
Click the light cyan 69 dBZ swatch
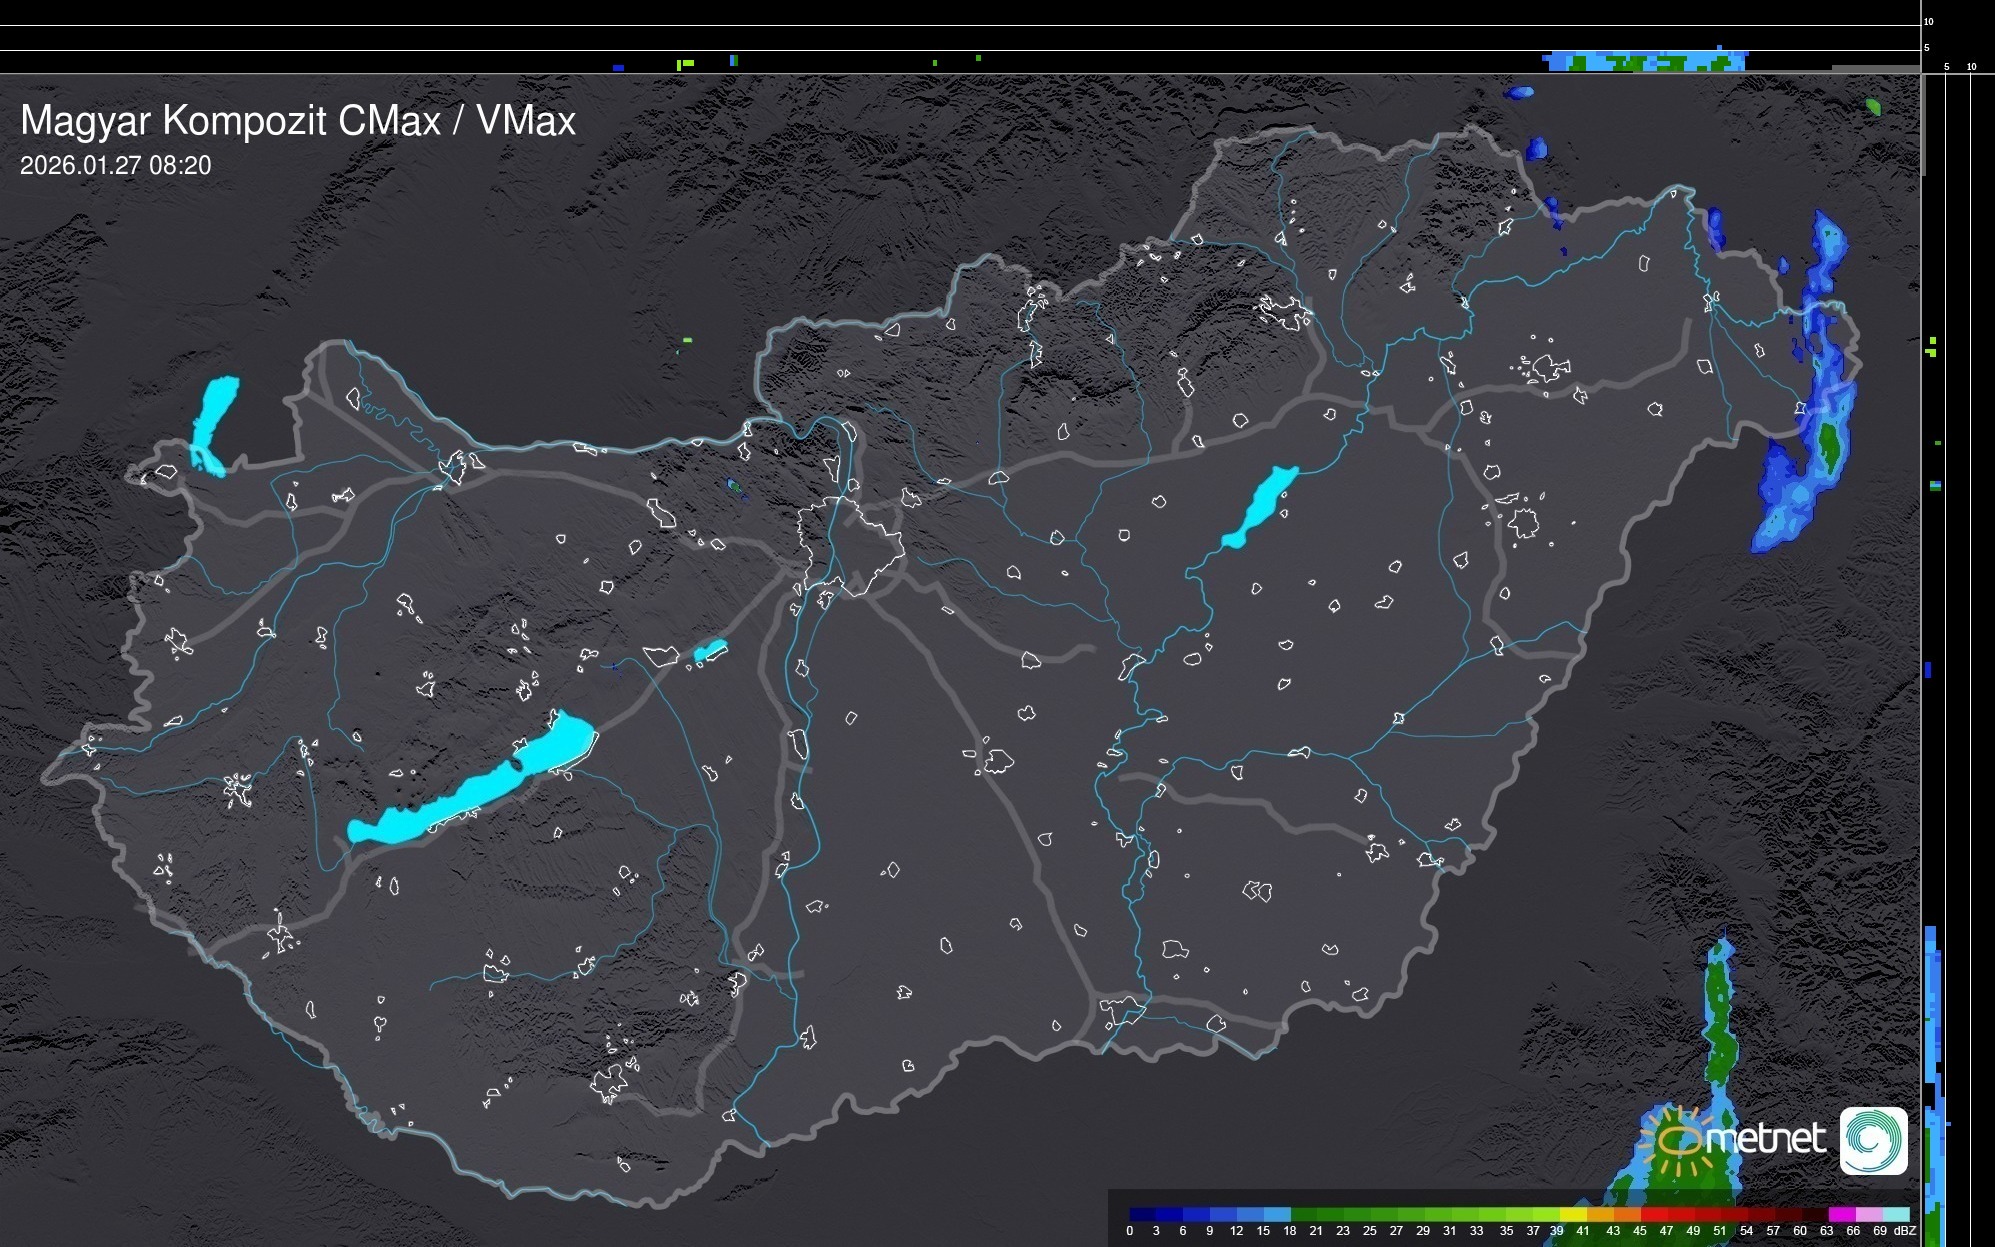point(1895,1214)
